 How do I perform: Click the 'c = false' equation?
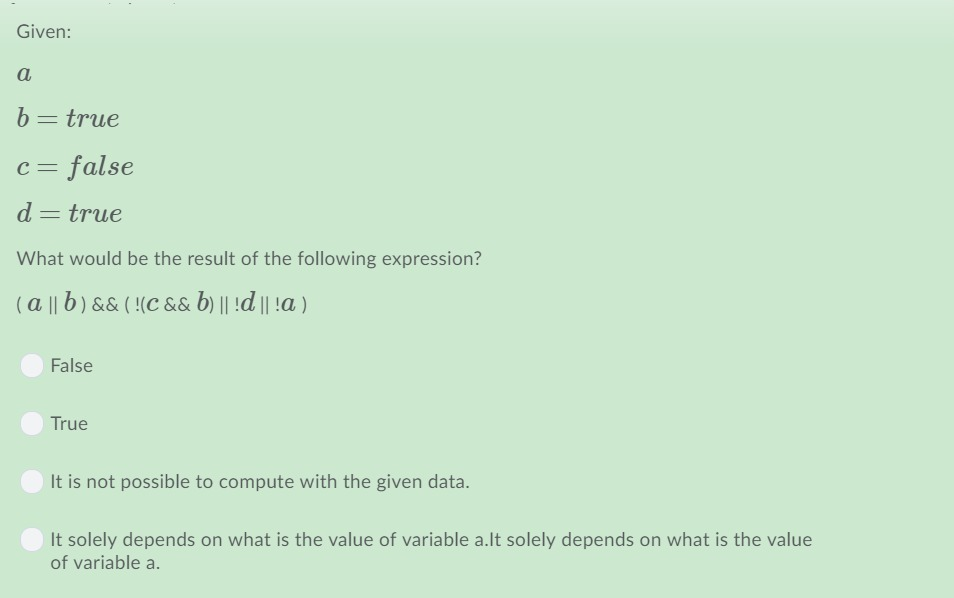(x=76, y=165)
